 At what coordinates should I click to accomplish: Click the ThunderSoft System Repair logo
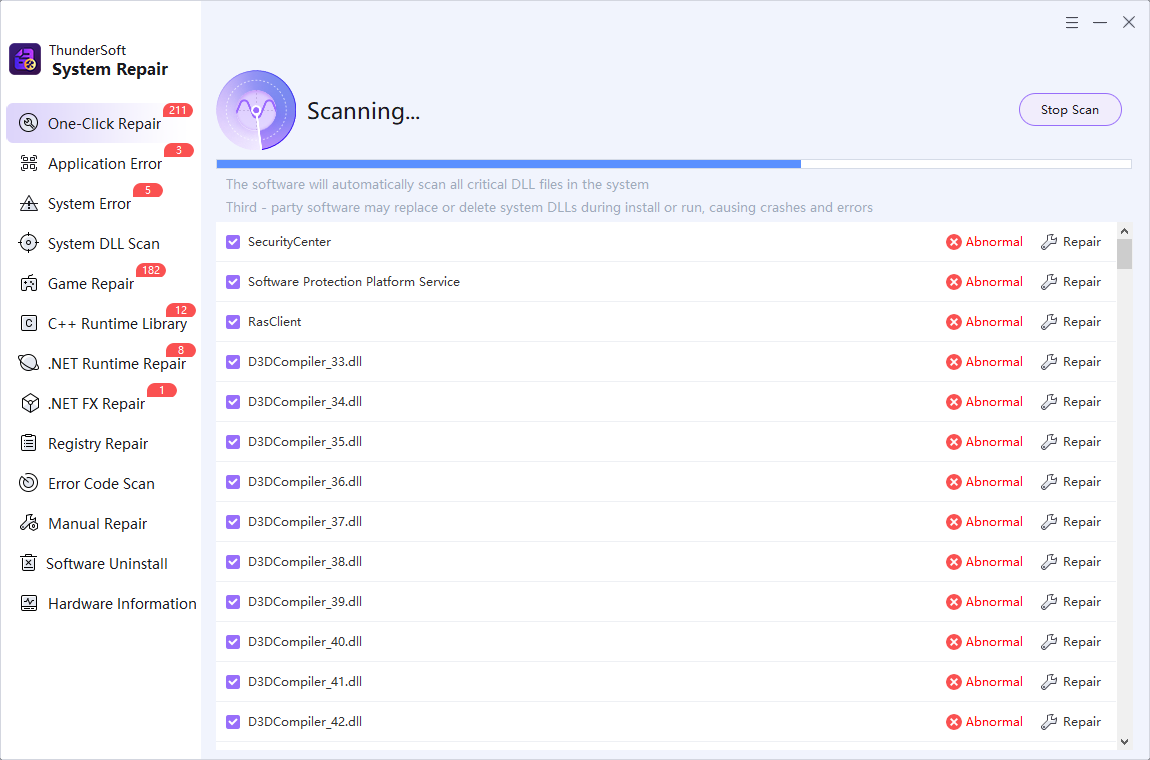click(x=25, y=60)
